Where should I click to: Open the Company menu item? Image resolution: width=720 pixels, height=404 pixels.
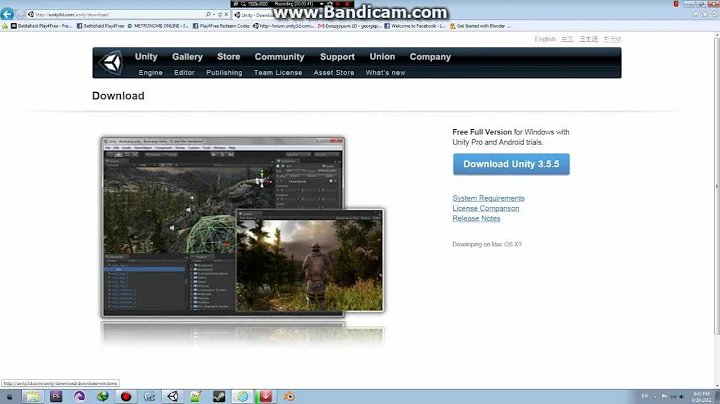pos(430,57)
